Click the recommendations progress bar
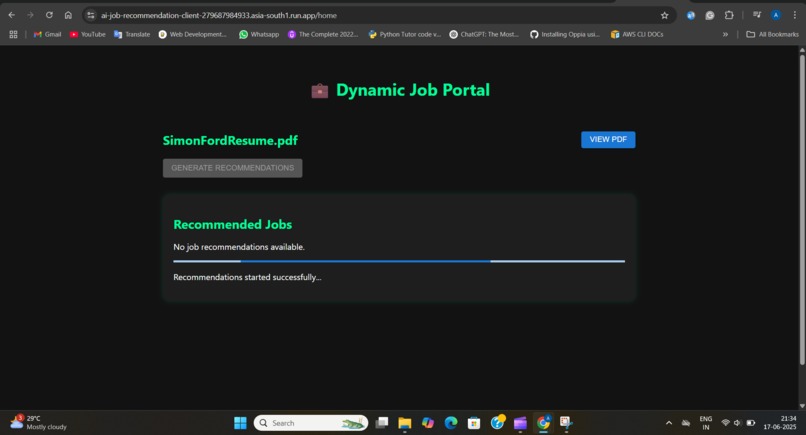This screenshot has height=435, width=806. click(399, 261)
